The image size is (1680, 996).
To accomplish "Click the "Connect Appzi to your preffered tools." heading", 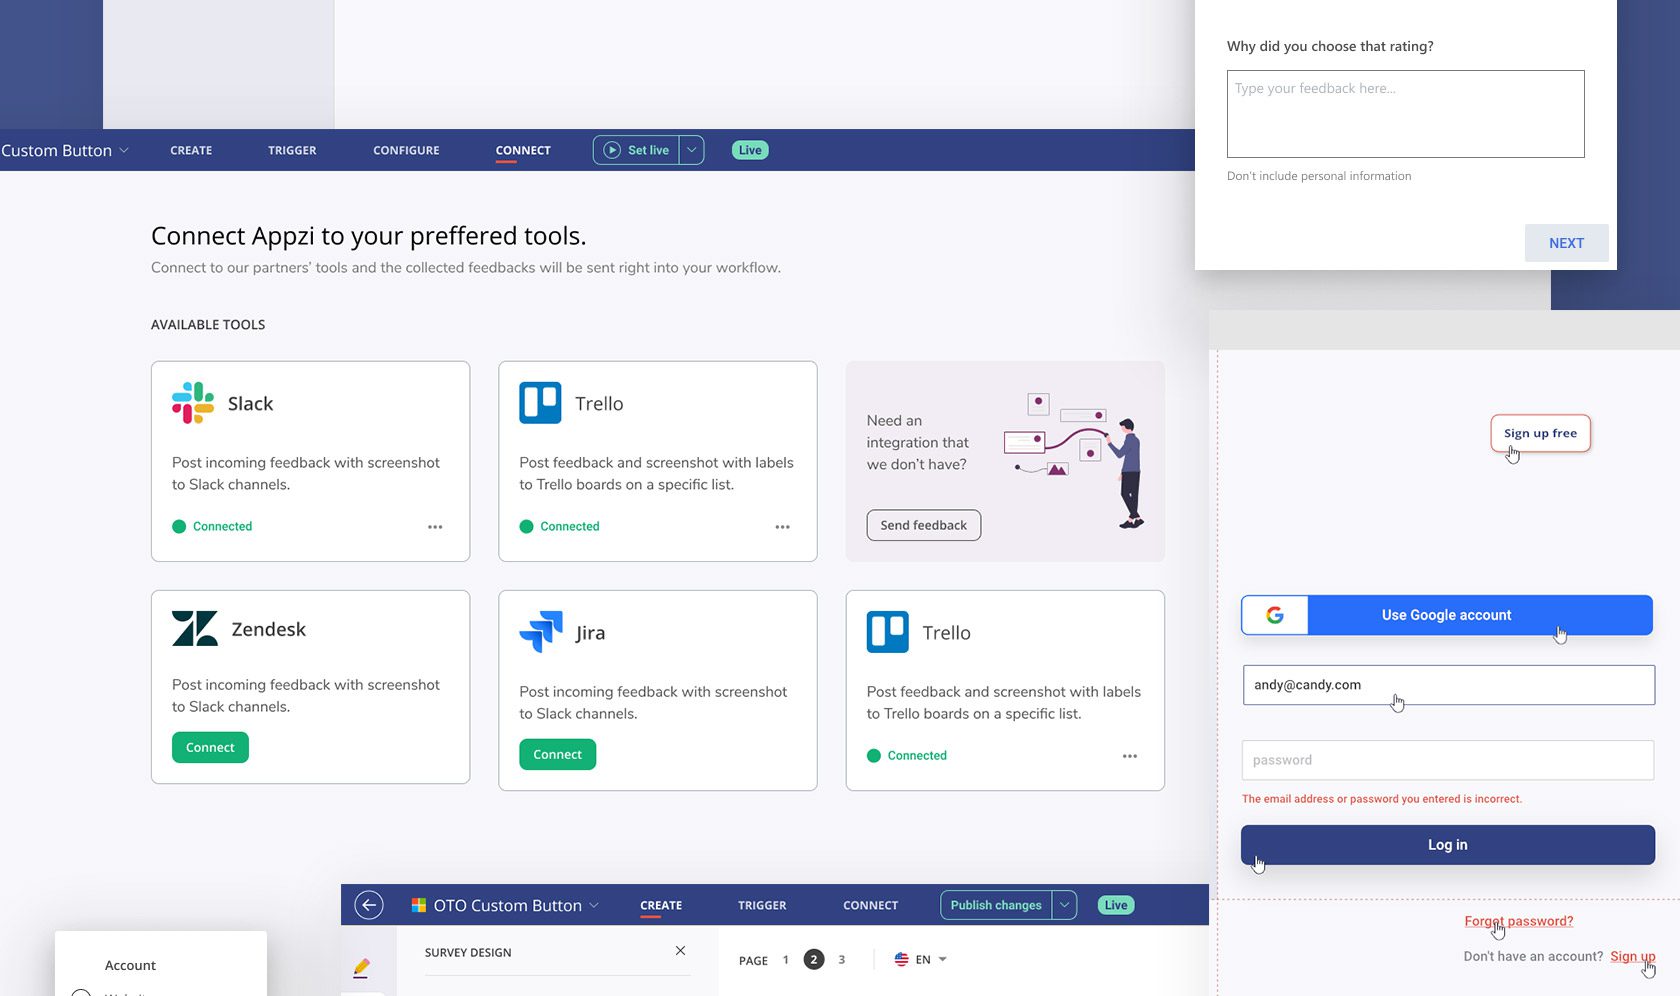I will (369, 236).
